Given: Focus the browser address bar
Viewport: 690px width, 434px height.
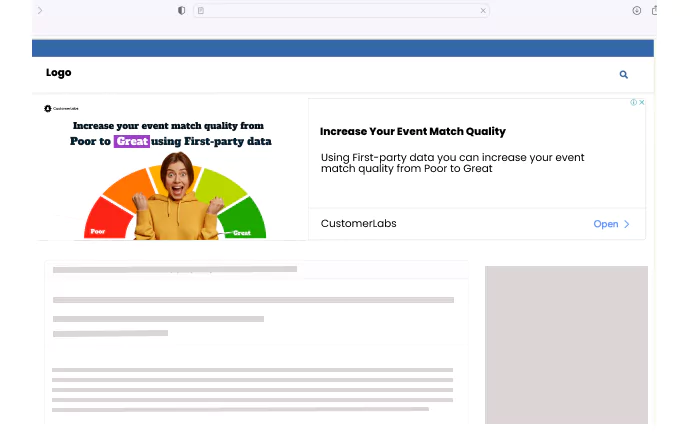Looking at the screenshot, I should point(341,11).
